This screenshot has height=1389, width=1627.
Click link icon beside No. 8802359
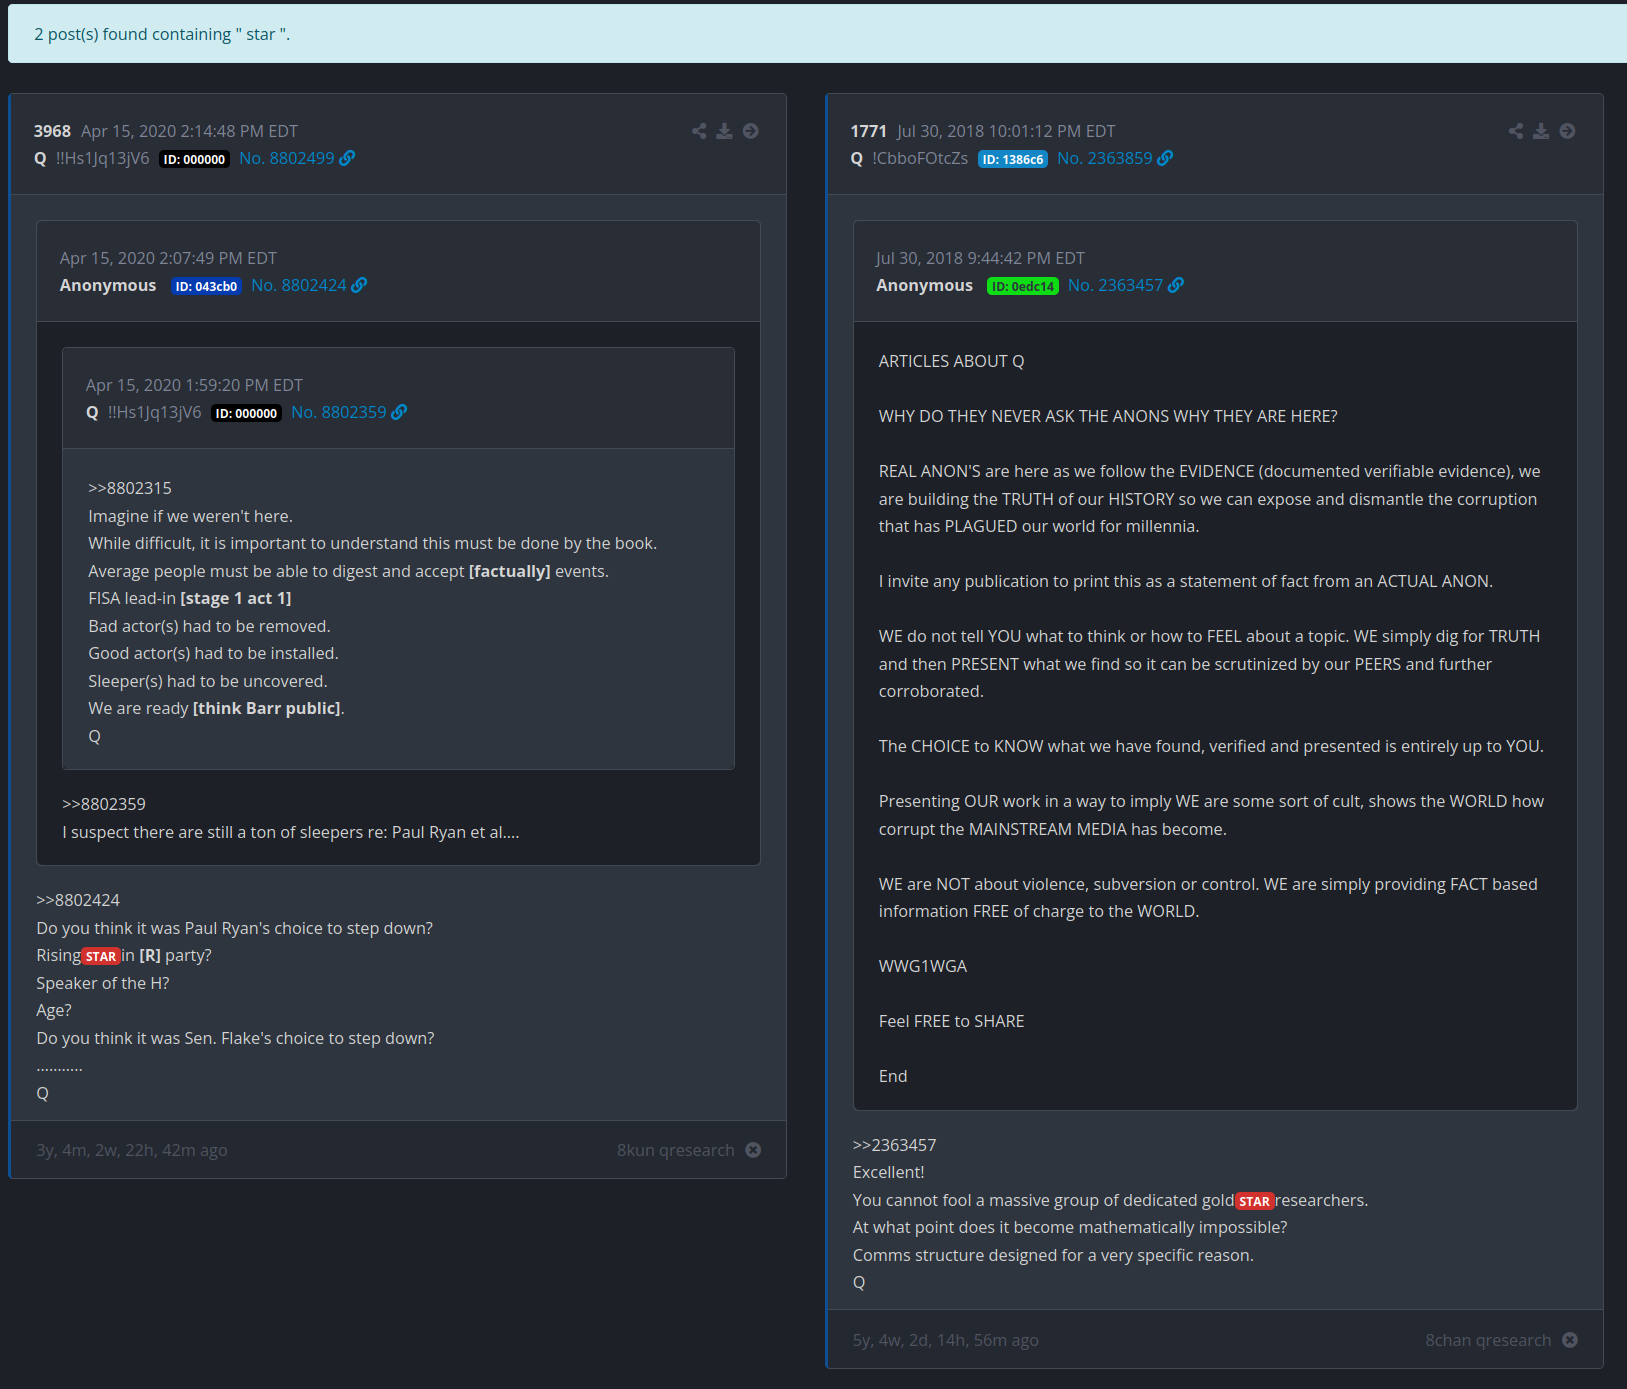(399, 412)
